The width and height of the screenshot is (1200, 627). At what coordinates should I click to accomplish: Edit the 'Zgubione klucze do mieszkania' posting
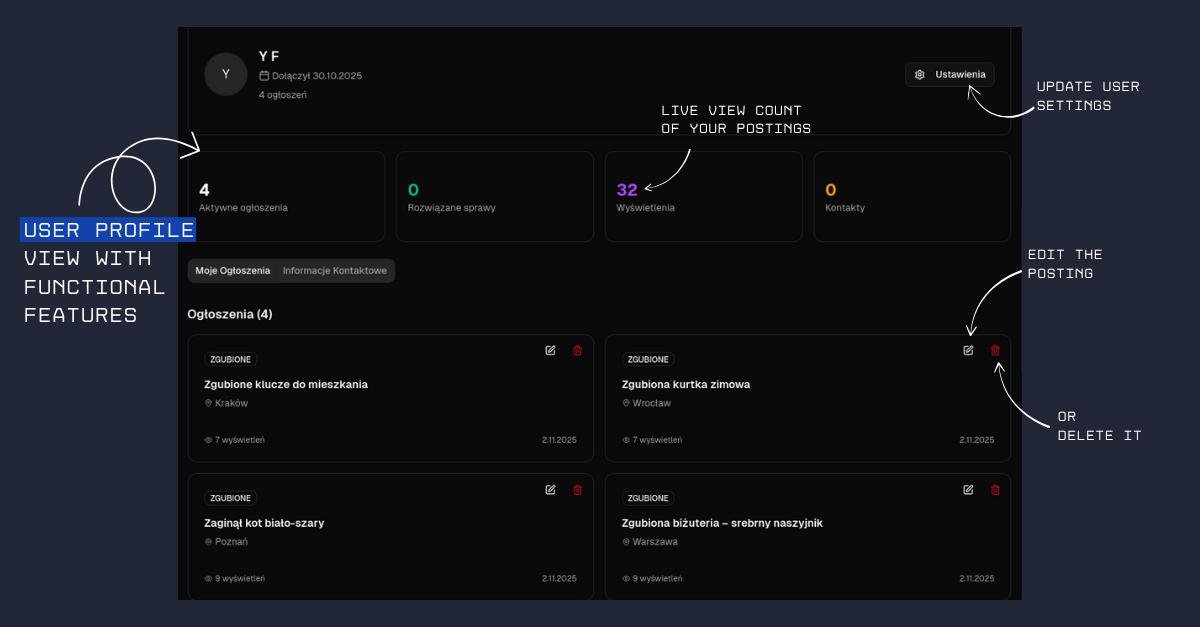coord(550,350)
